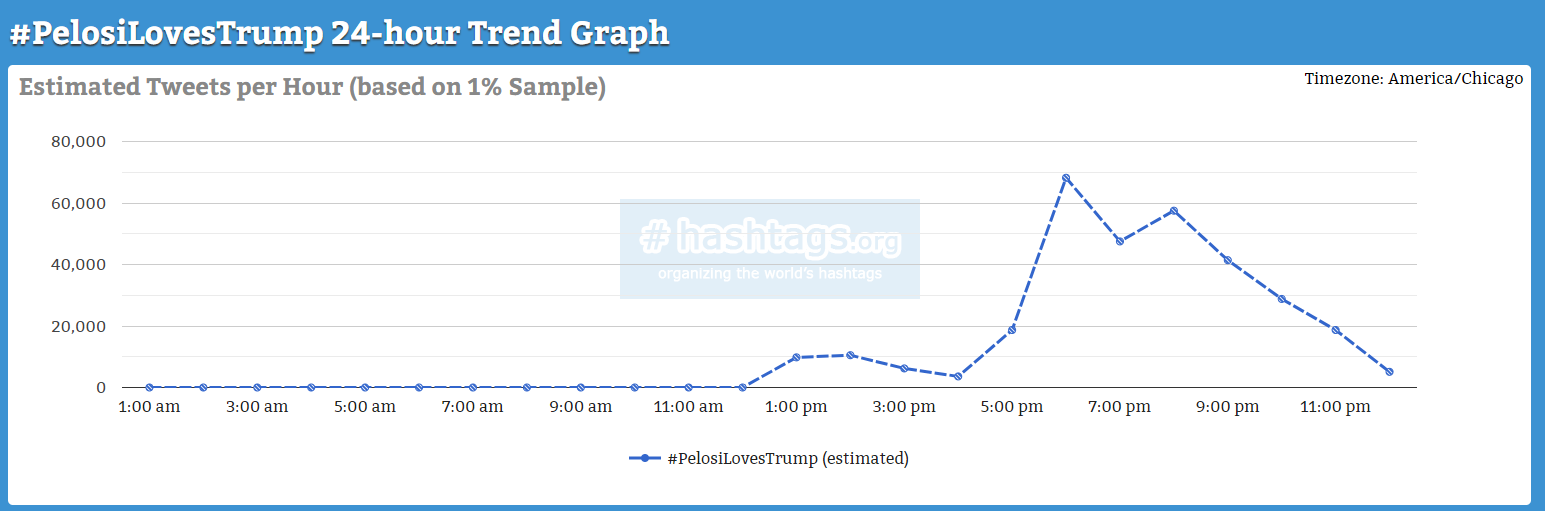The height and width of the screenshot is (511, 1545).
Task: Click the 6:00 pm peak data point
Action: (x=1066, y=178)
